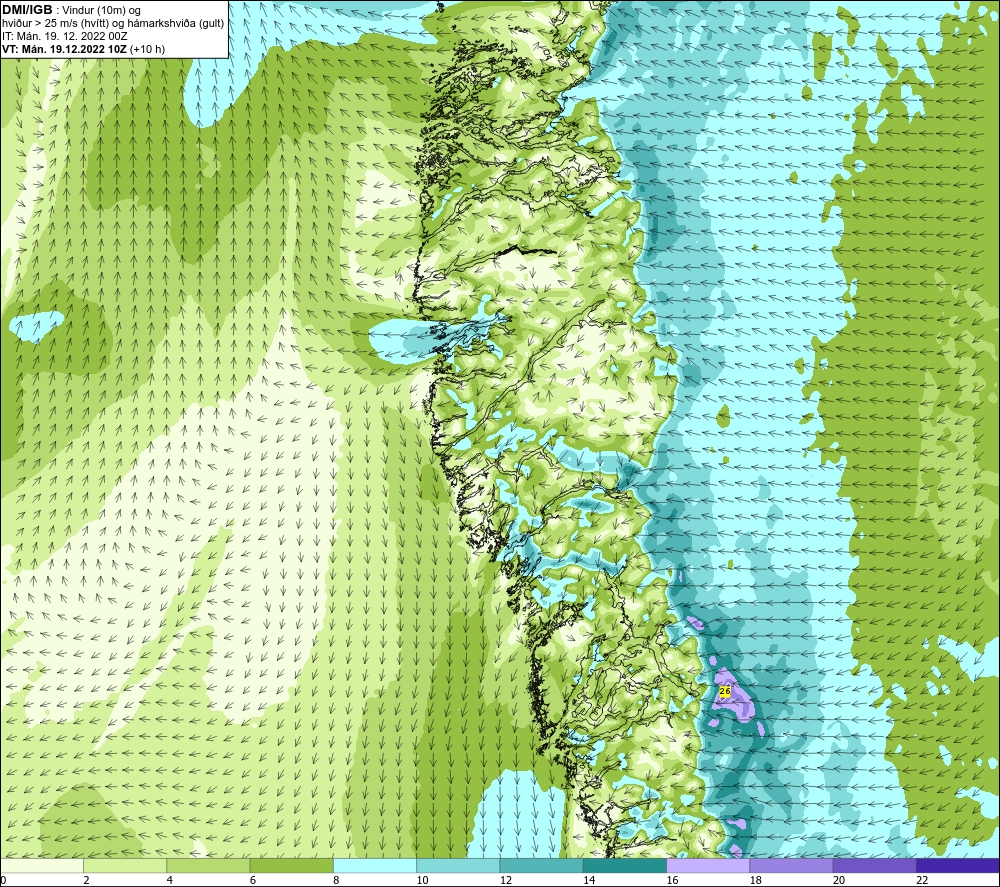Click the '2' label on the color scale
This screenshot has height=887, width=1000.
click(x=86, y=880)
